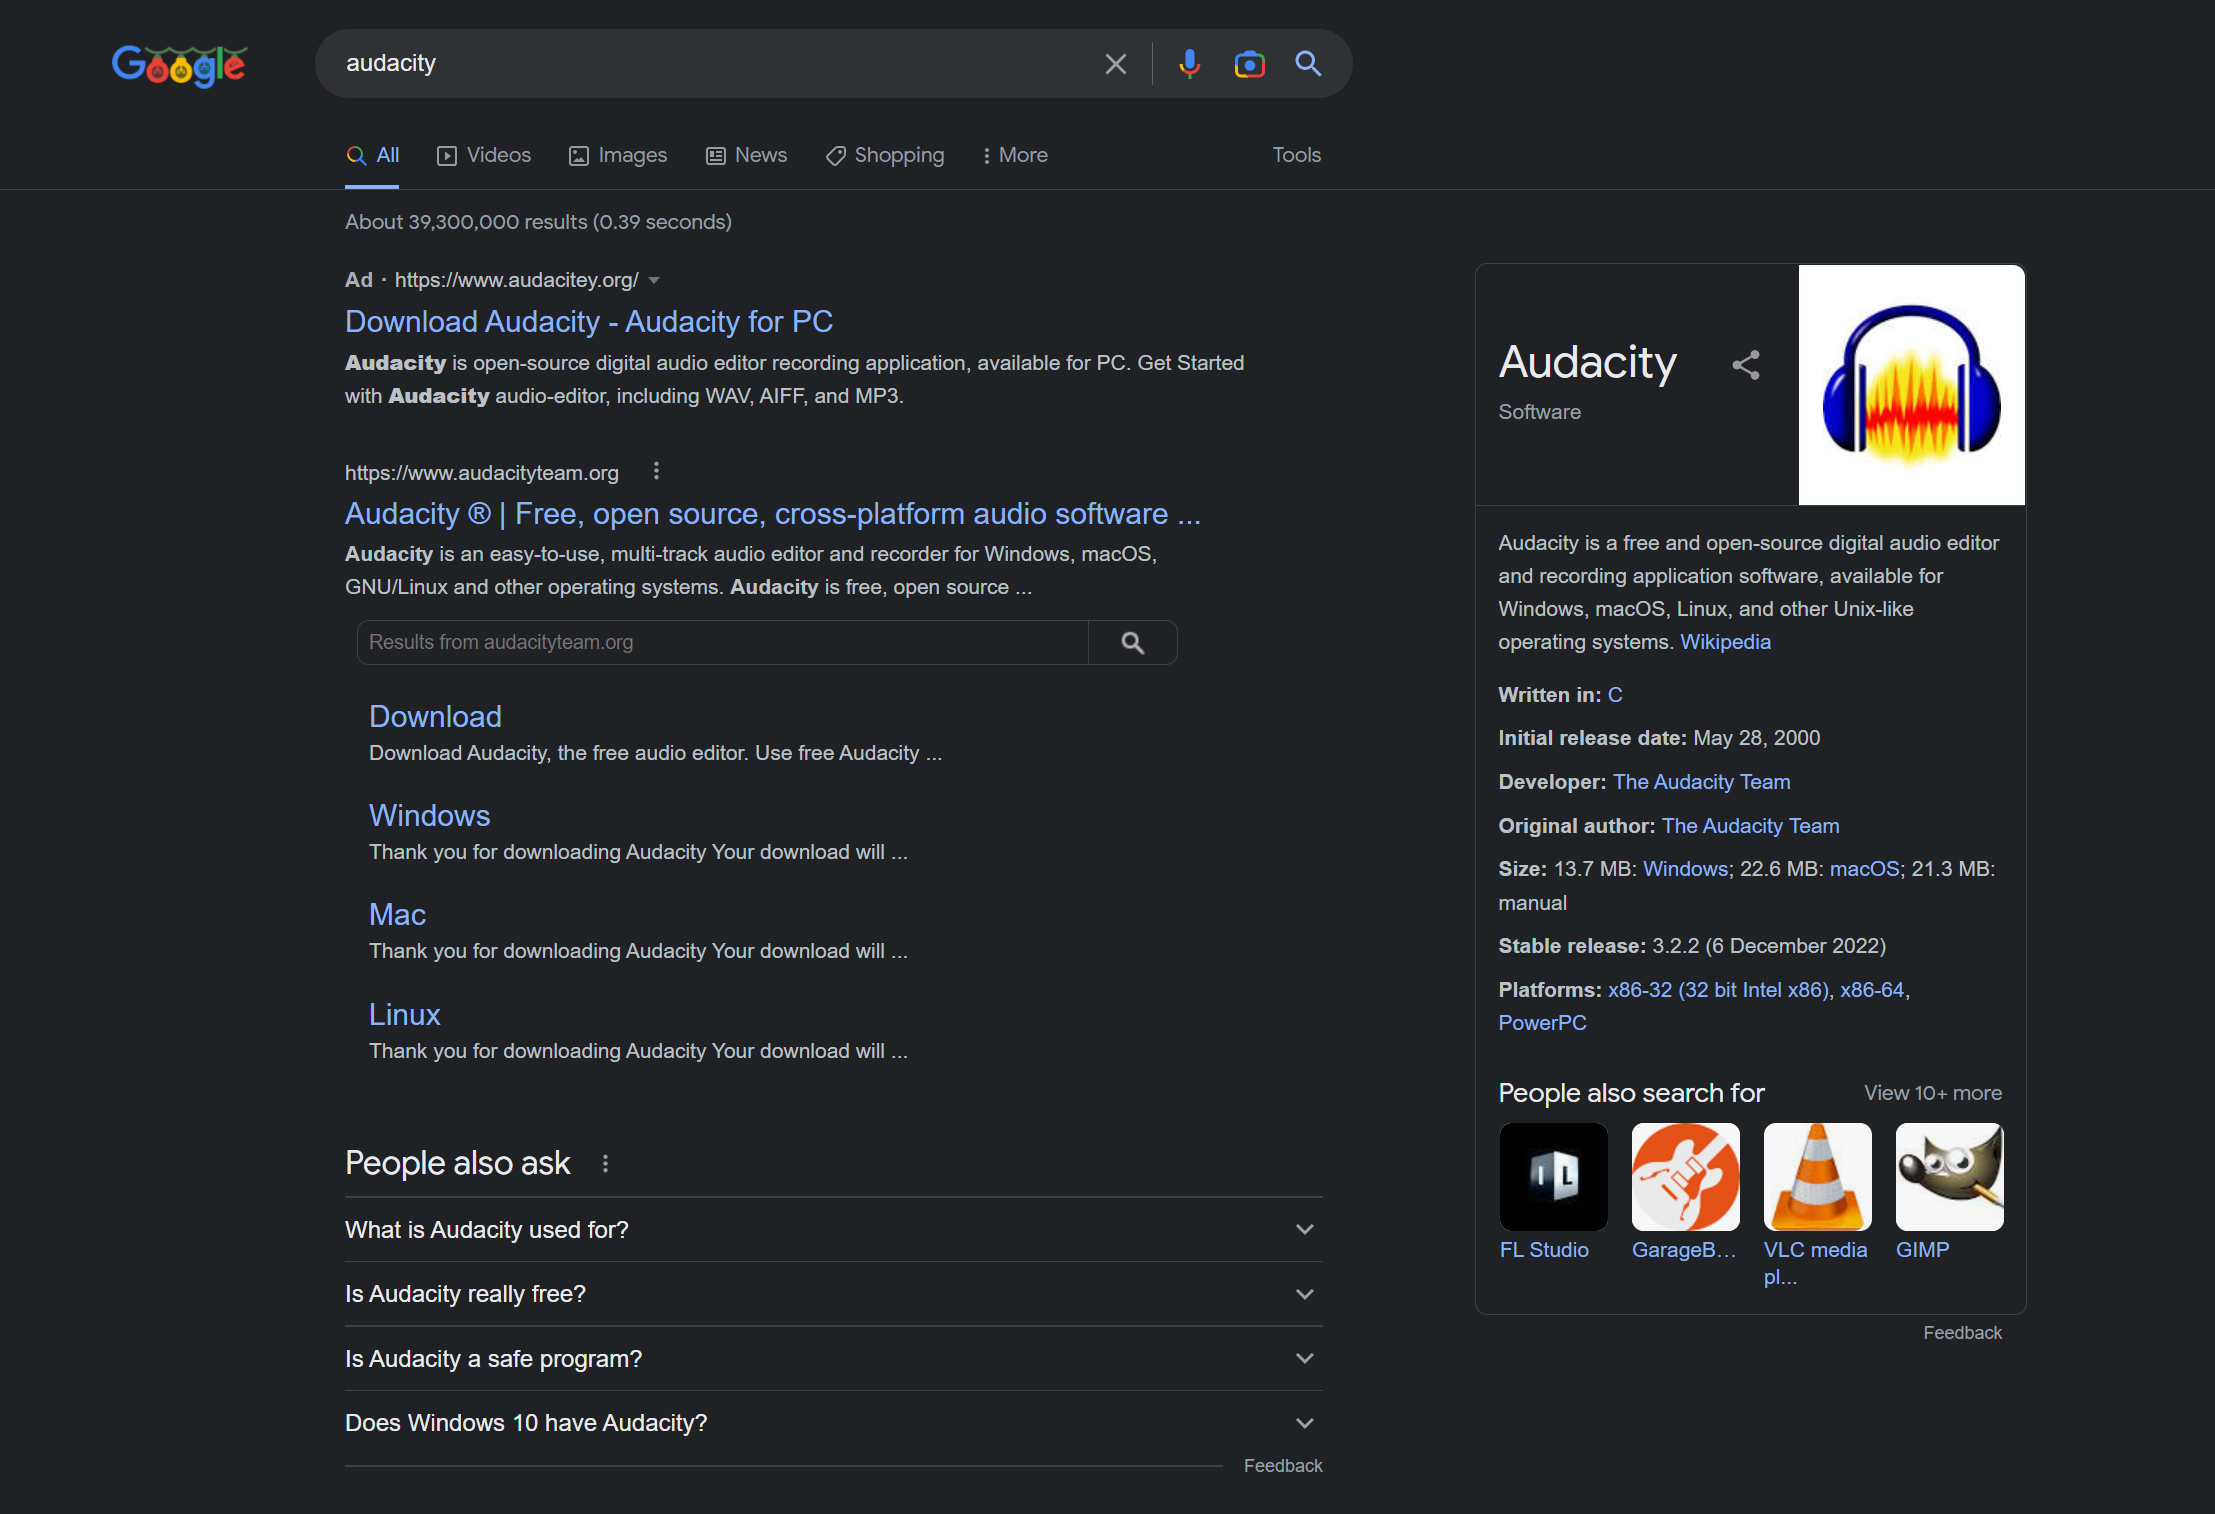Open the Windows sitelink

[x=429, y=815]
